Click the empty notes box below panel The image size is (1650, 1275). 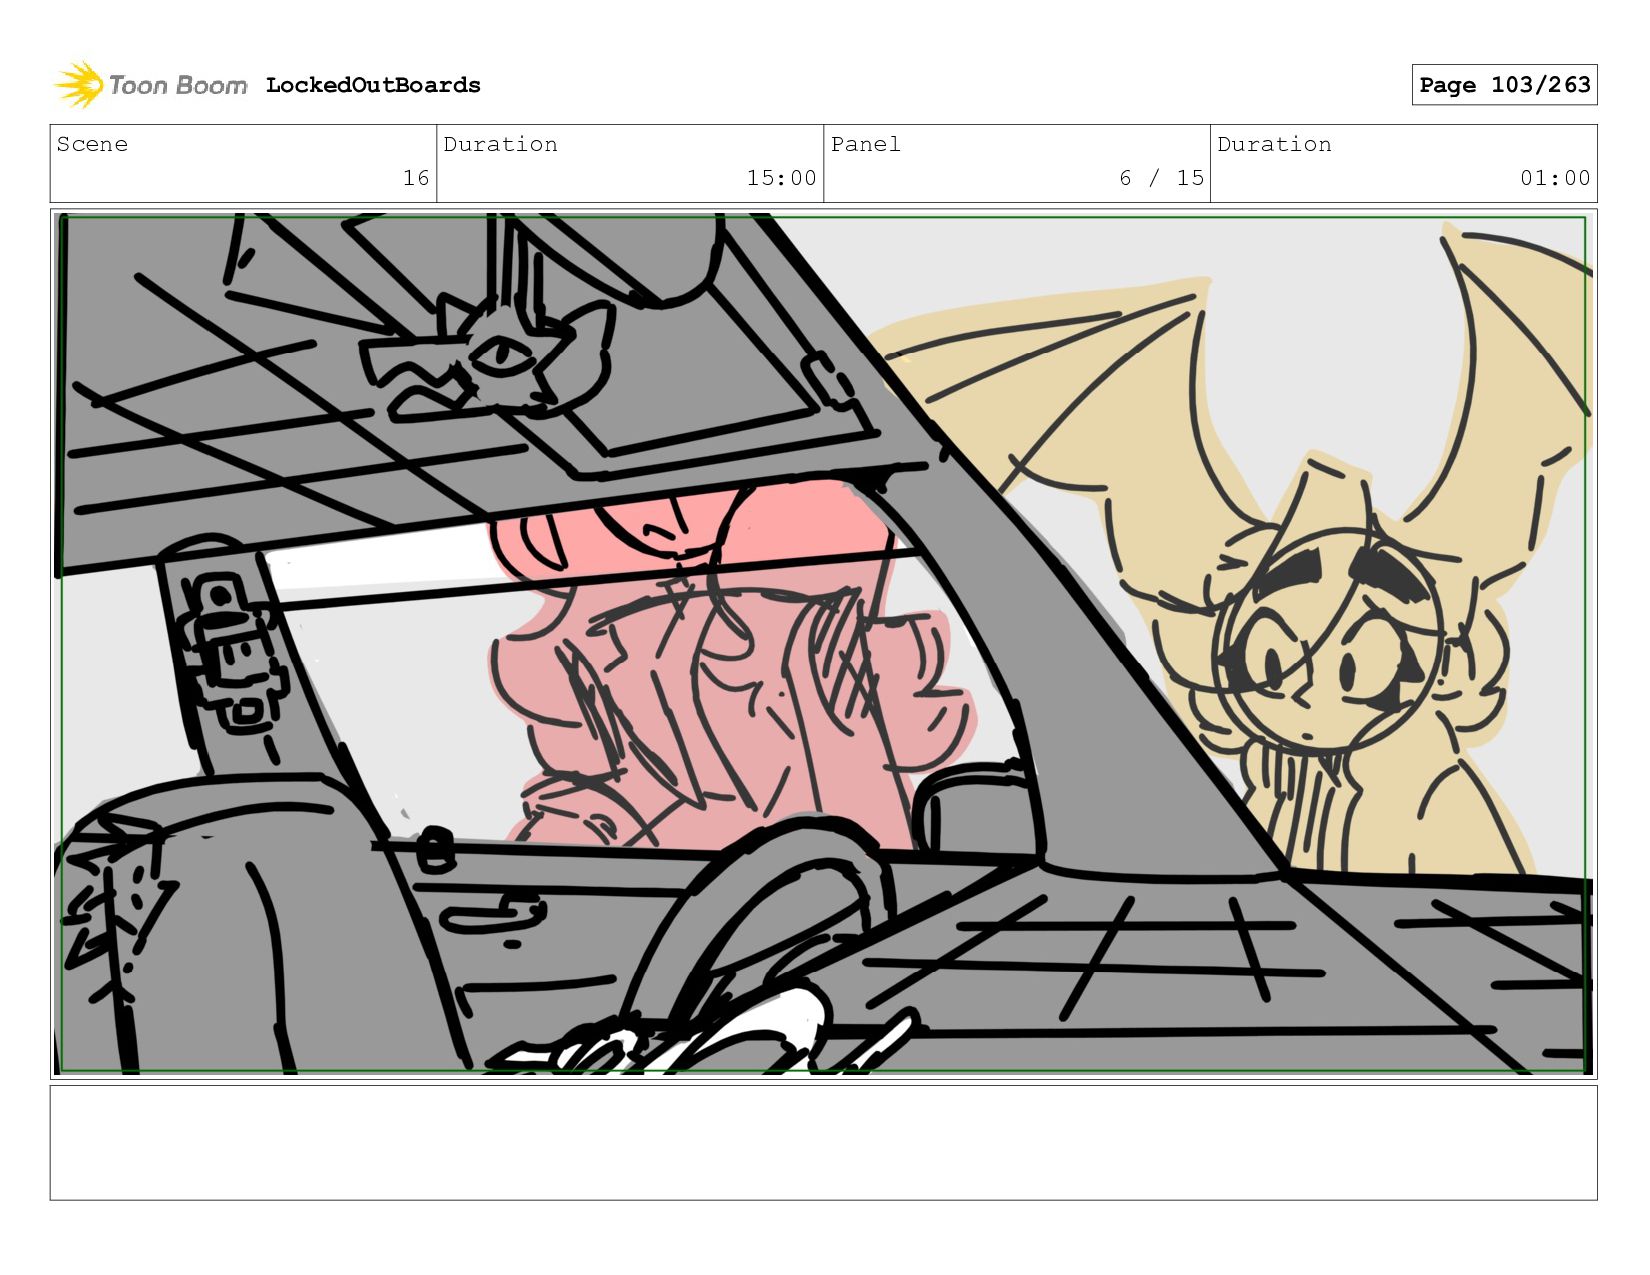click(823, 1143)
